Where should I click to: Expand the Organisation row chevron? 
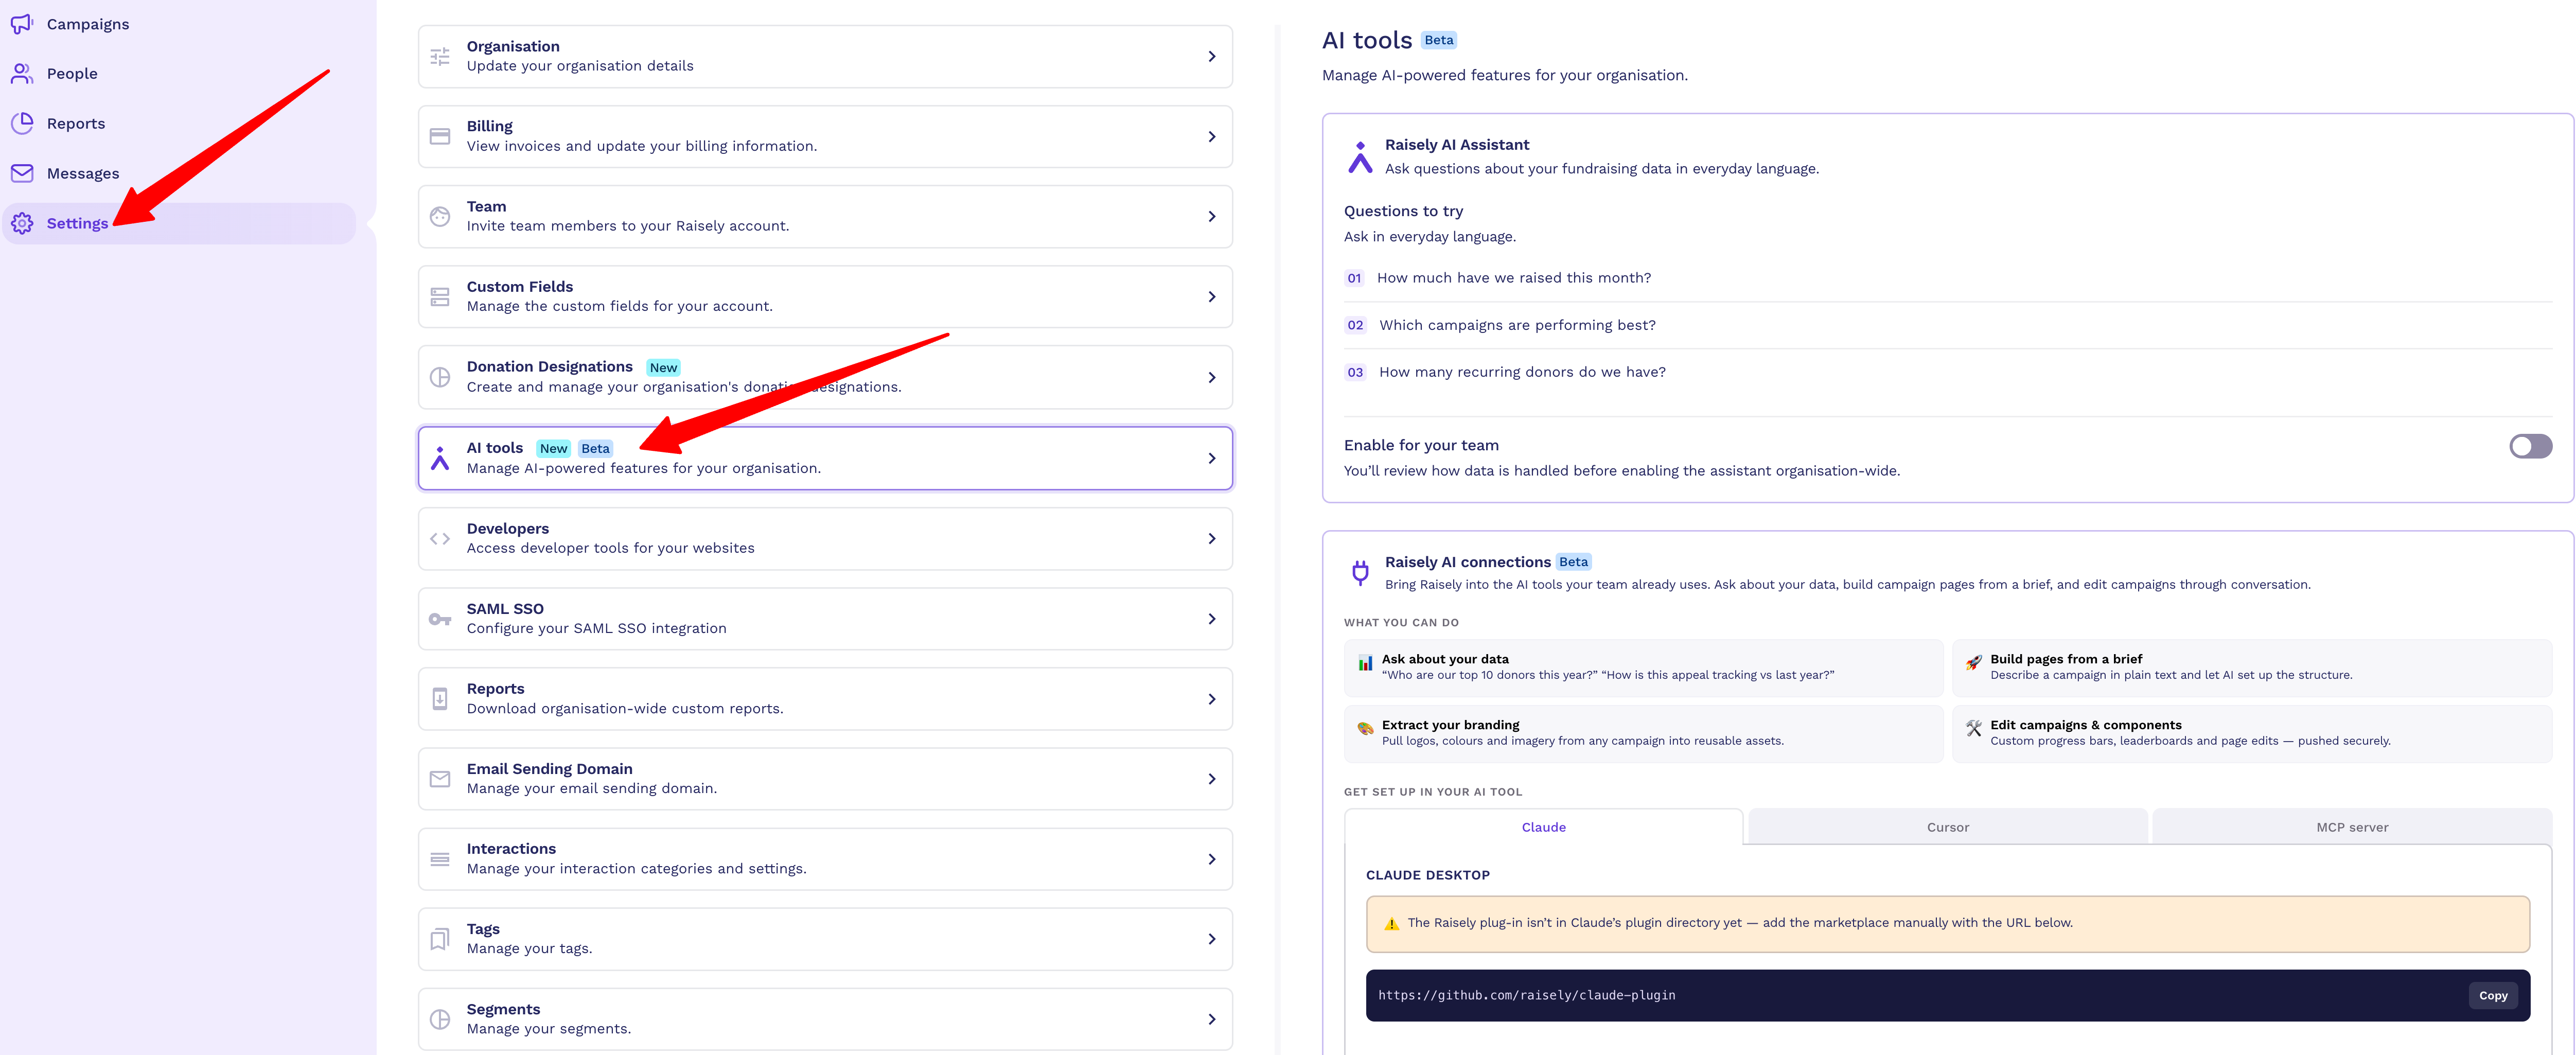tap(1211, 56)
